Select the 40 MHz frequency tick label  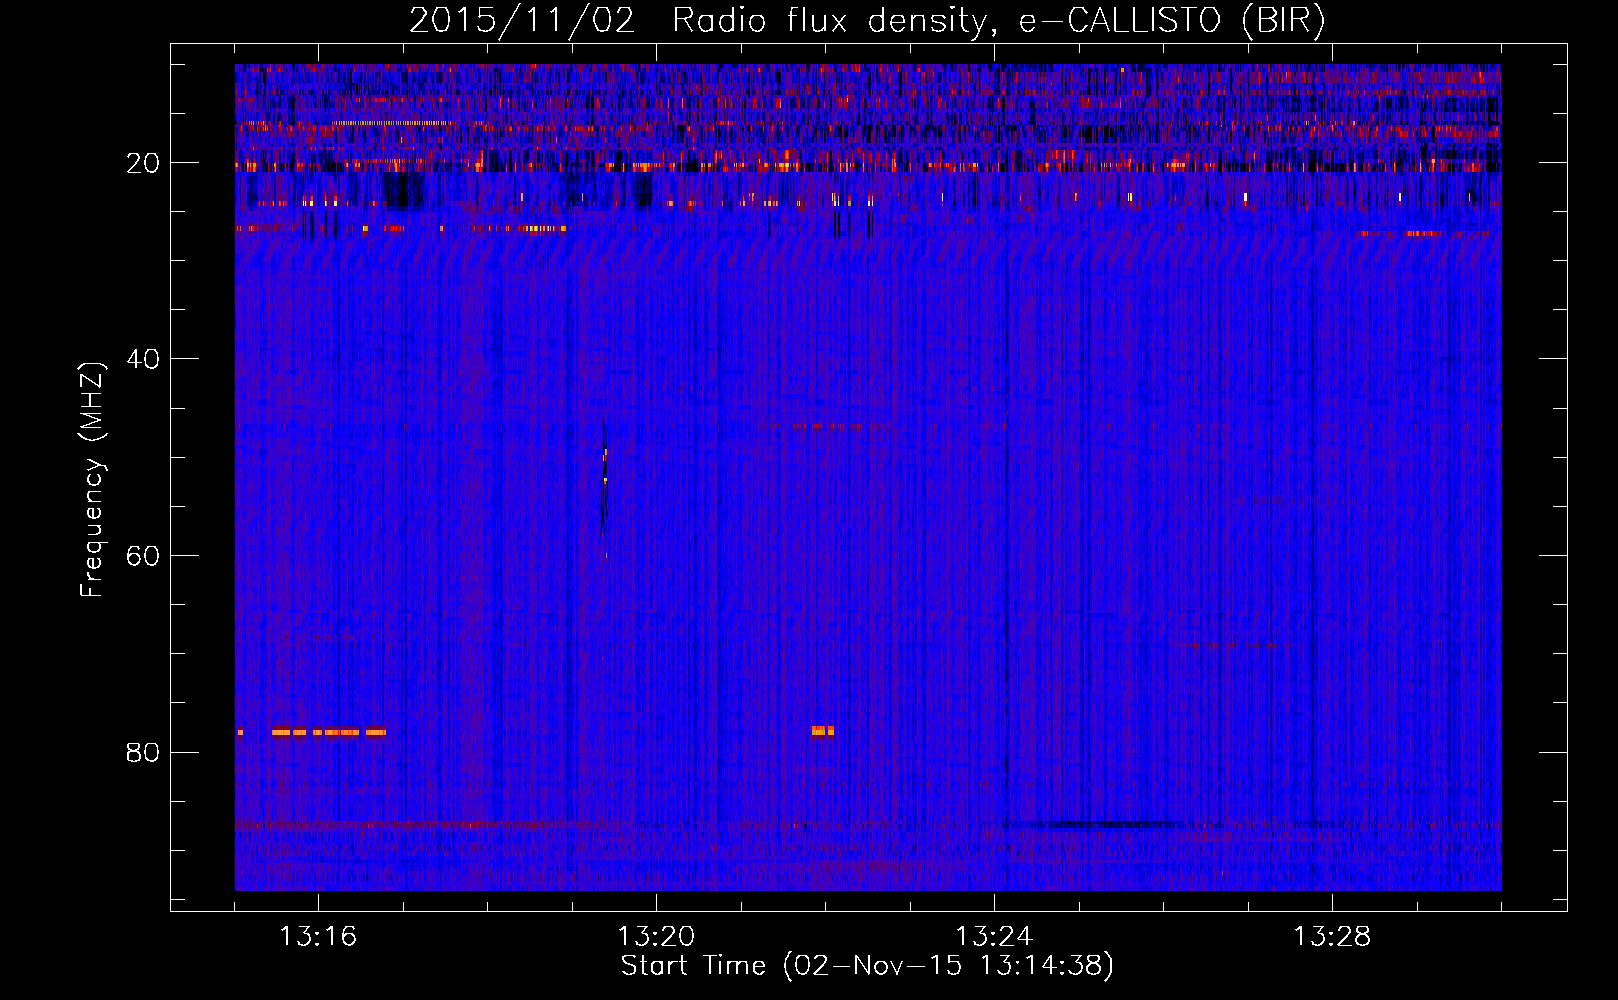click(143, 359)
